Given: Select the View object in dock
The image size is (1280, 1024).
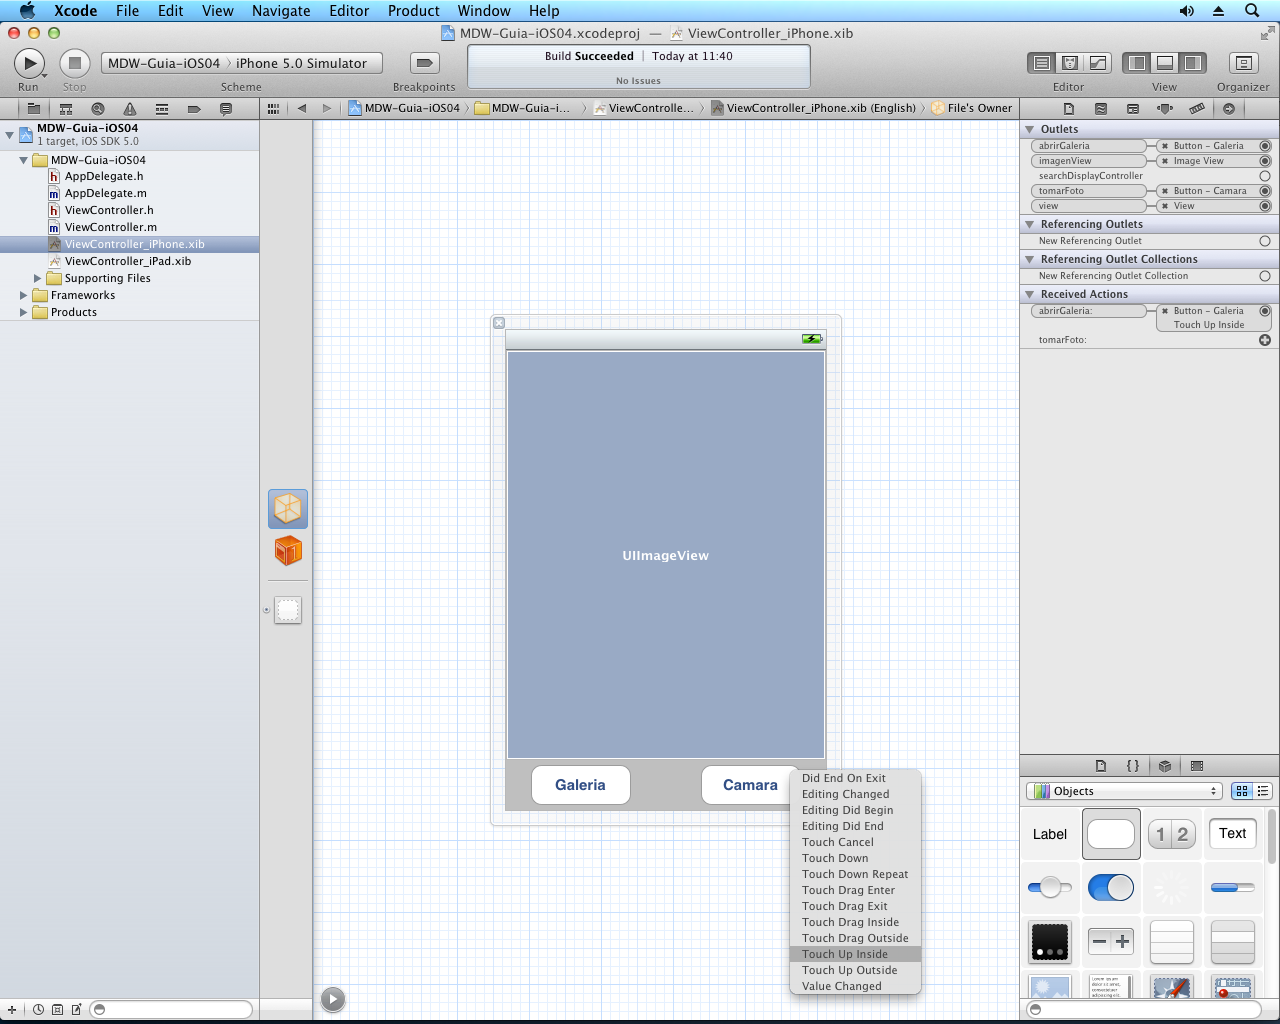Looking at the screenshot, I should (288, 610).
